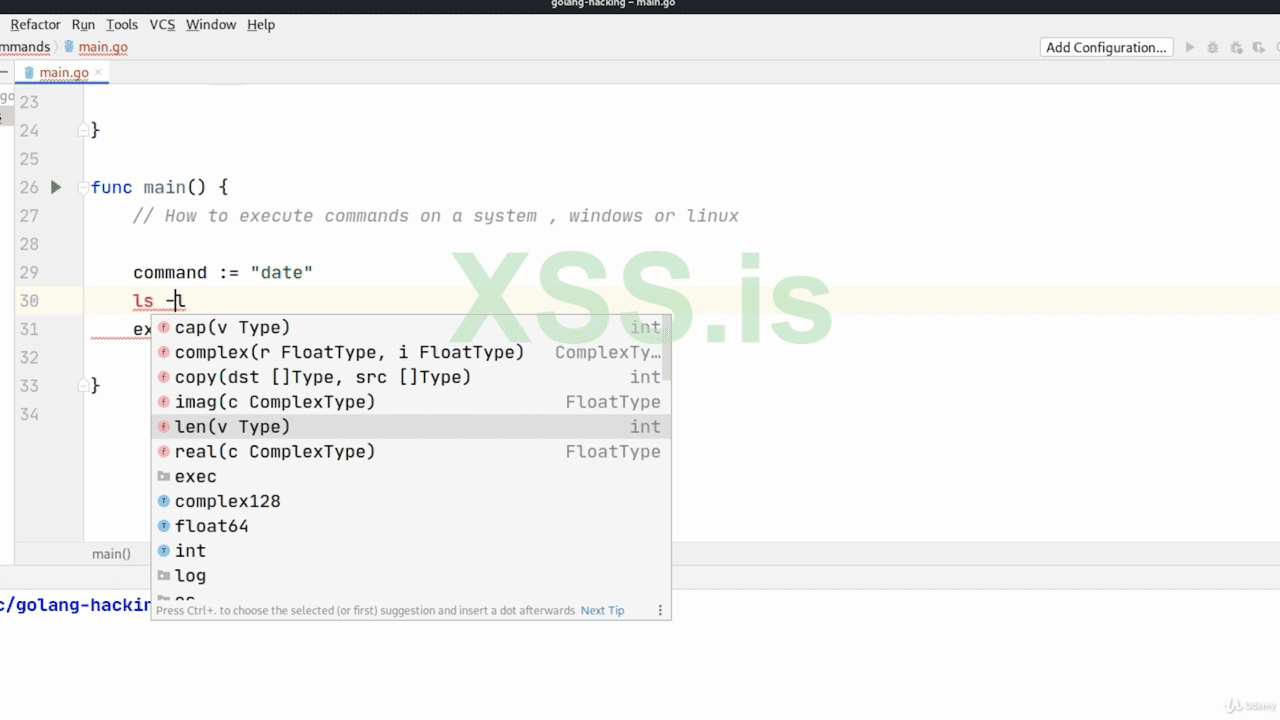Click the Go file icon on main.go tab
This screenshot has width=1280, height=720.
pyautogui.click(x=29, y=72)
